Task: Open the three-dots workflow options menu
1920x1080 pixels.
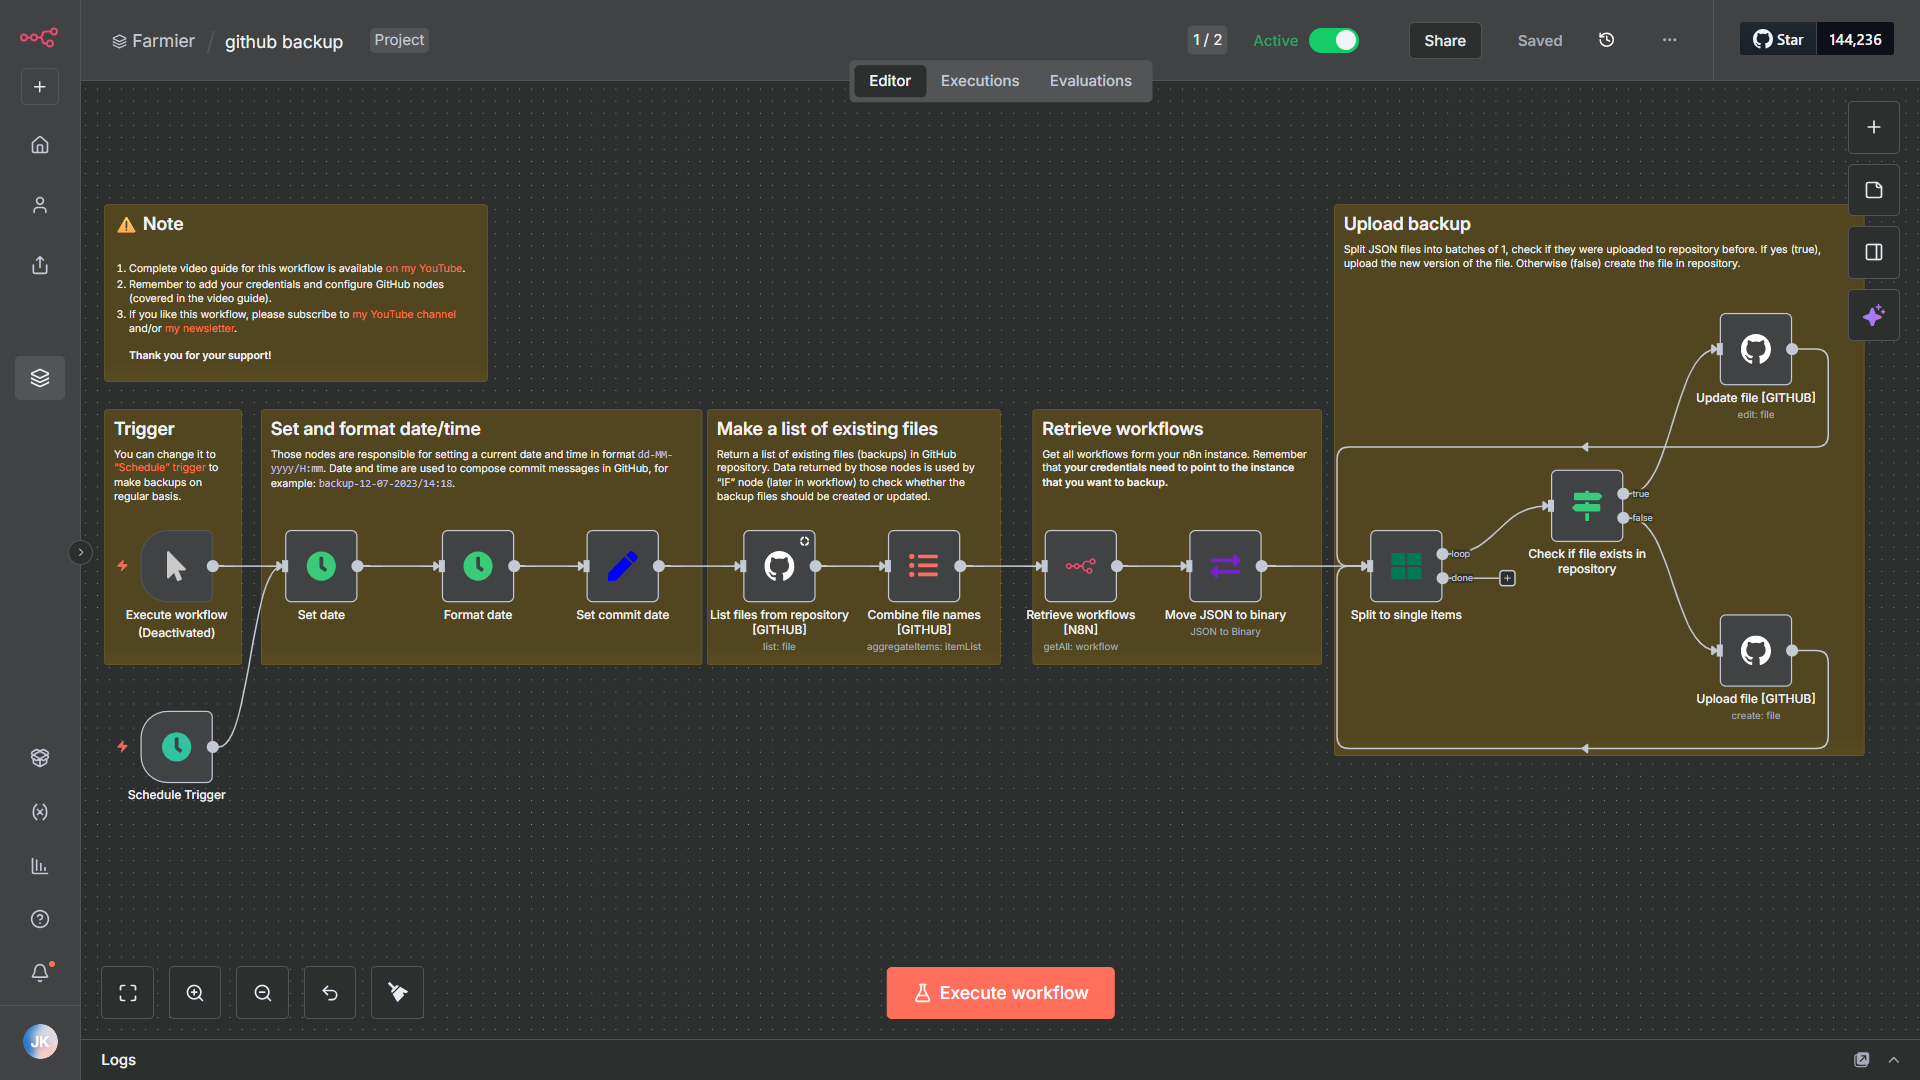Action: [1669, 40]
